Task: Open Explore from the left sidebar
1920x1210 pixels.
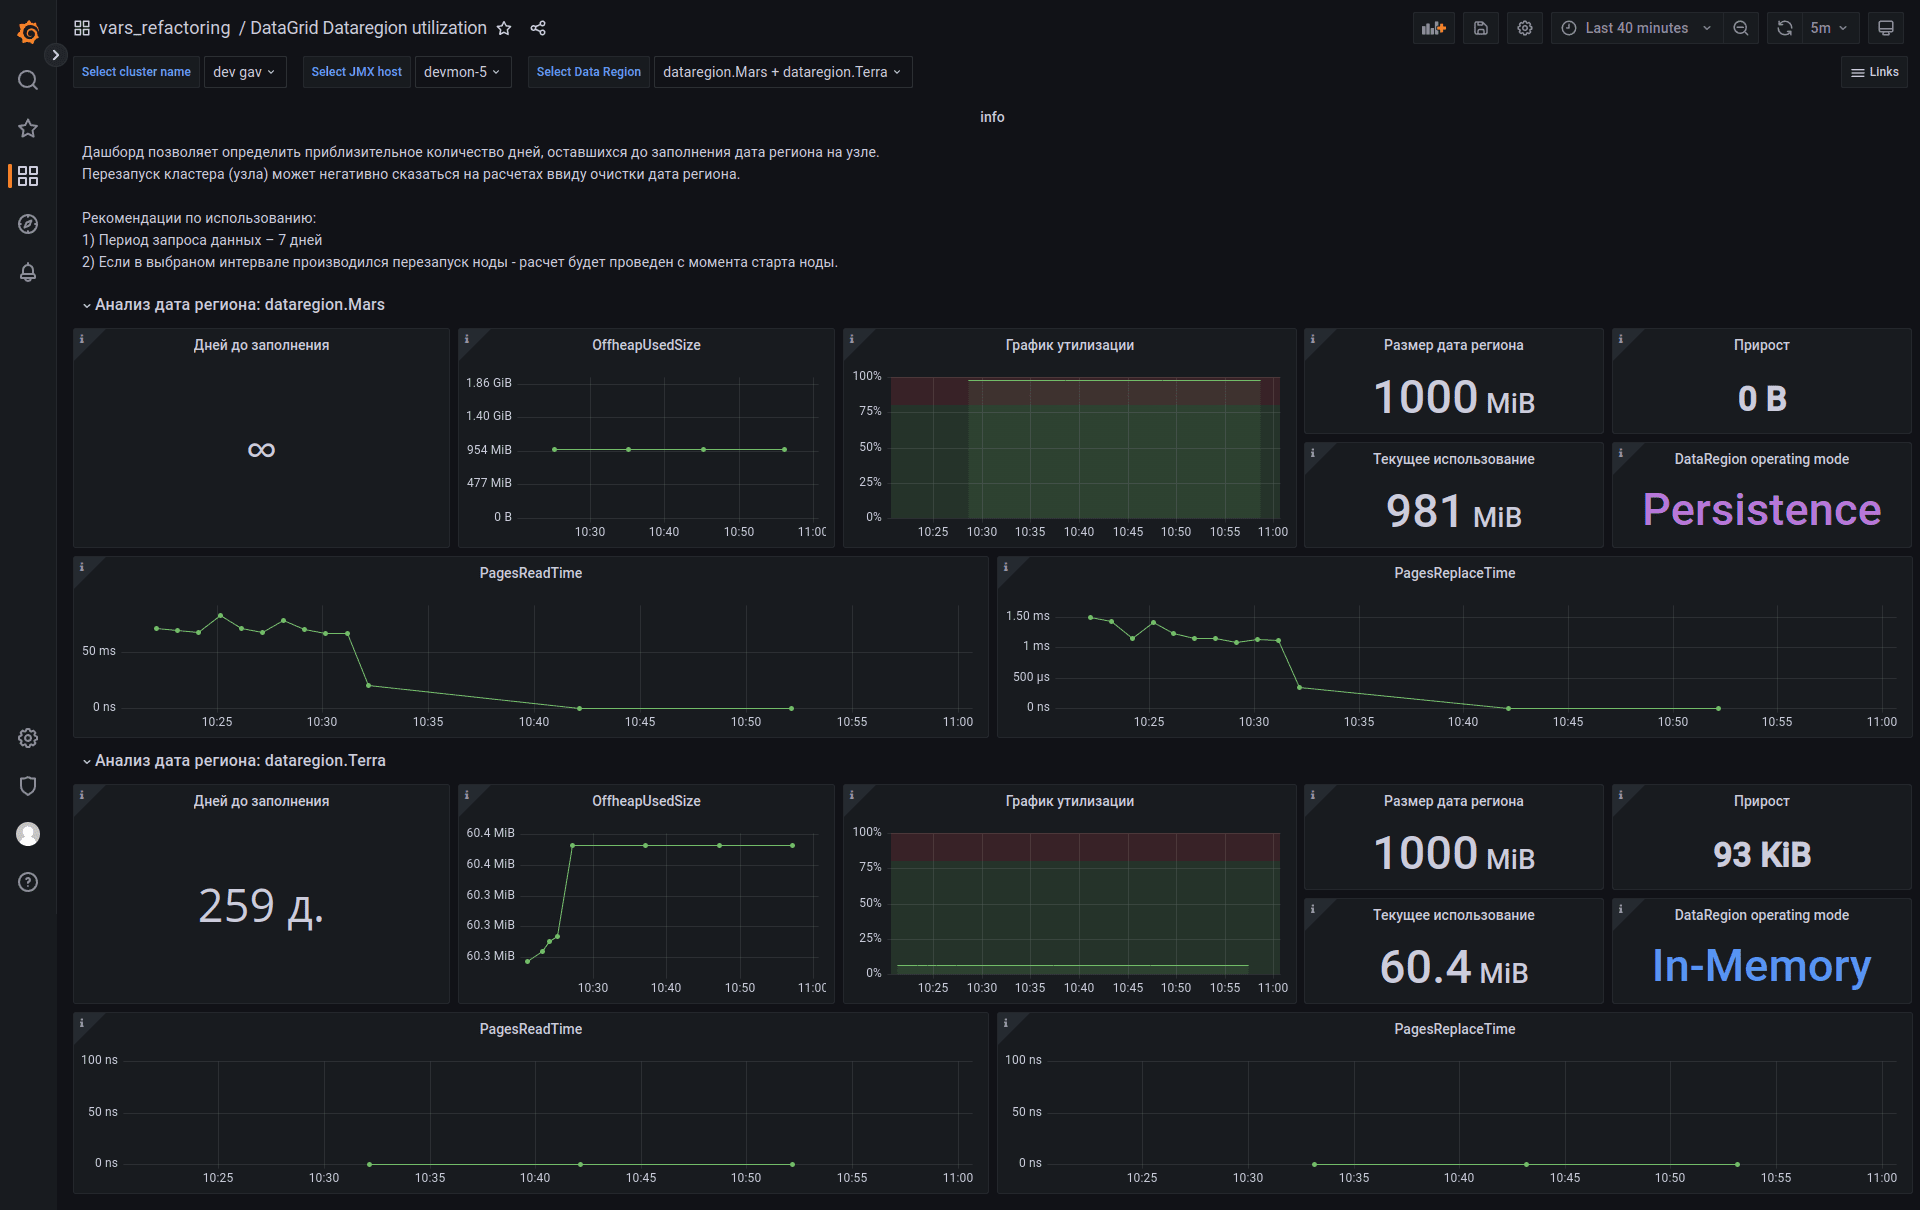Action: 28,224
